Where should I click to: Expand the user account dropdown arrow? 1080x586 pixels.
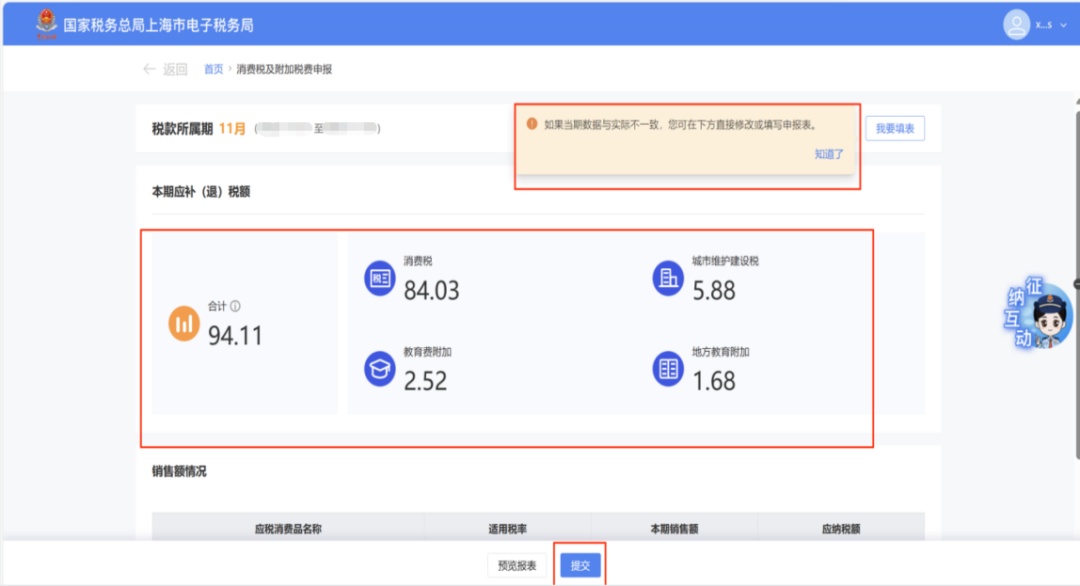pyautogui.click(x=1063, y=25)
